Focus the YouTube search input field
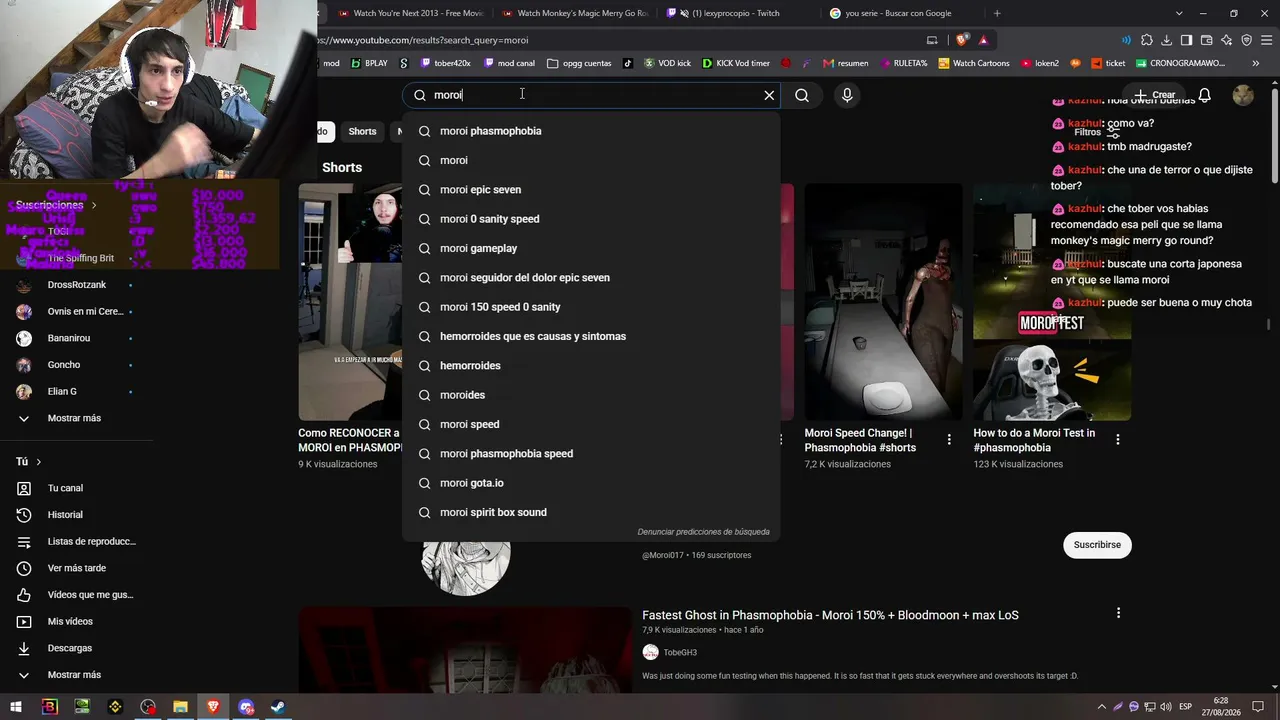 coord(591,95)
